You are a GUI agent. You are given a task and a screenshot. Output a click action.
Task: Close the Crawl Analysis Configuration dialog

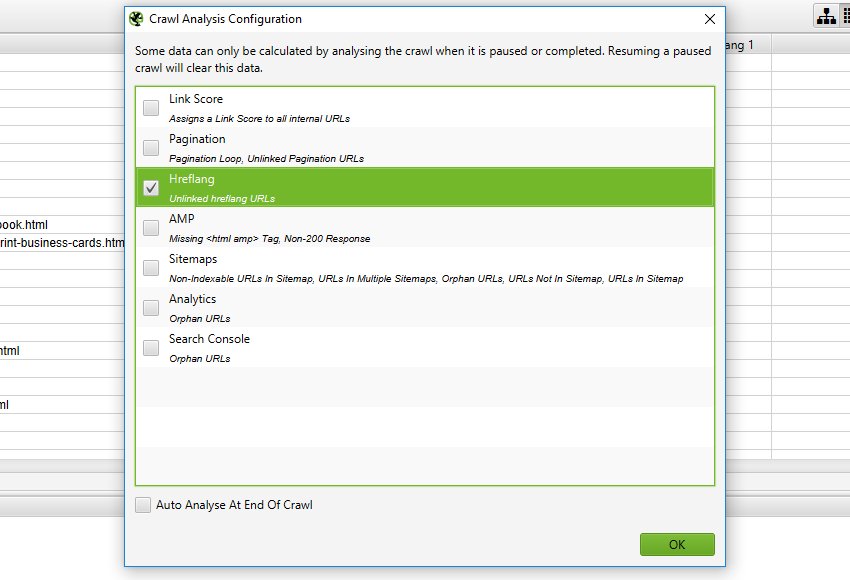(710, 19)
